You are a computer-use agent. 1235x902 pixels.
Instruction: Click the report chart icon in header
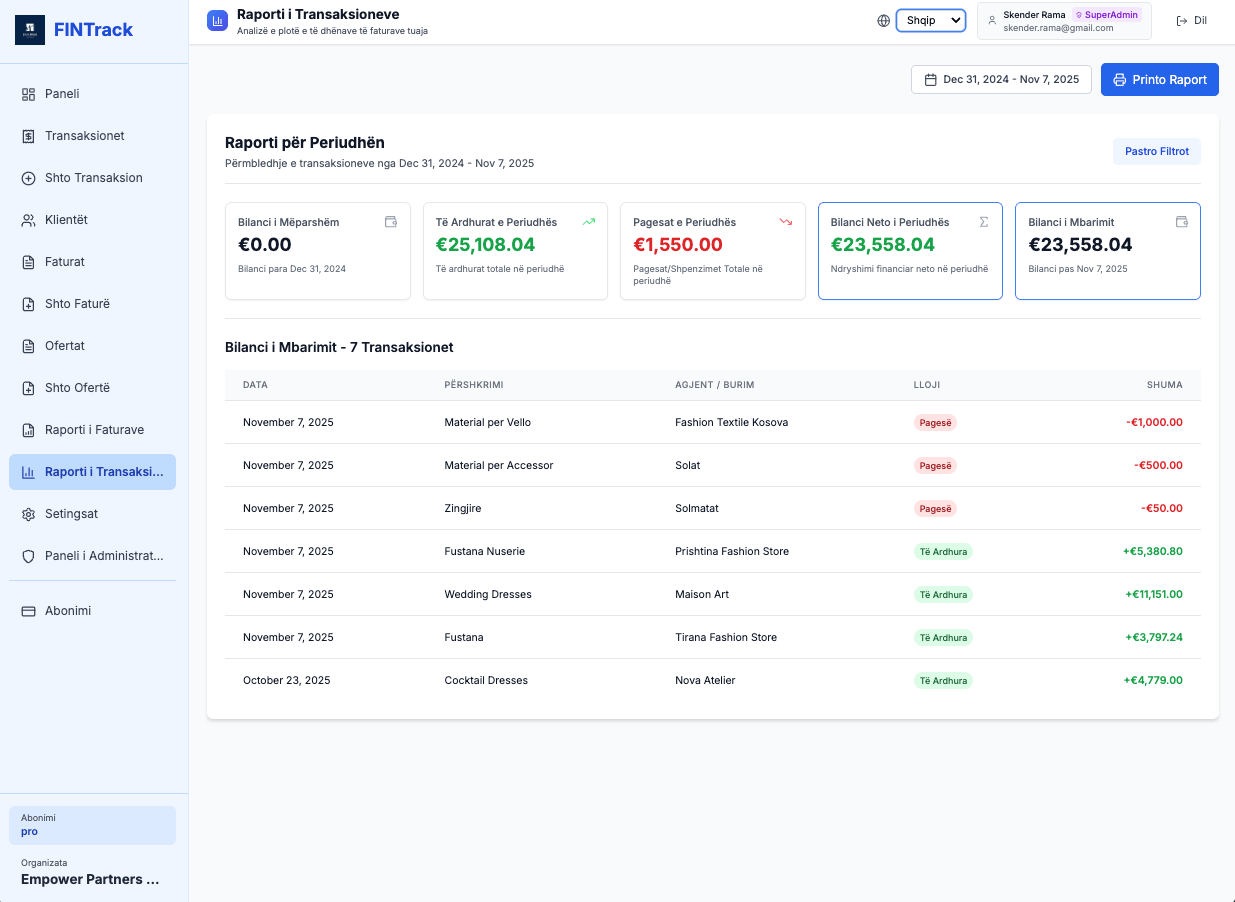pyautogui.click(x=217, y=21)
